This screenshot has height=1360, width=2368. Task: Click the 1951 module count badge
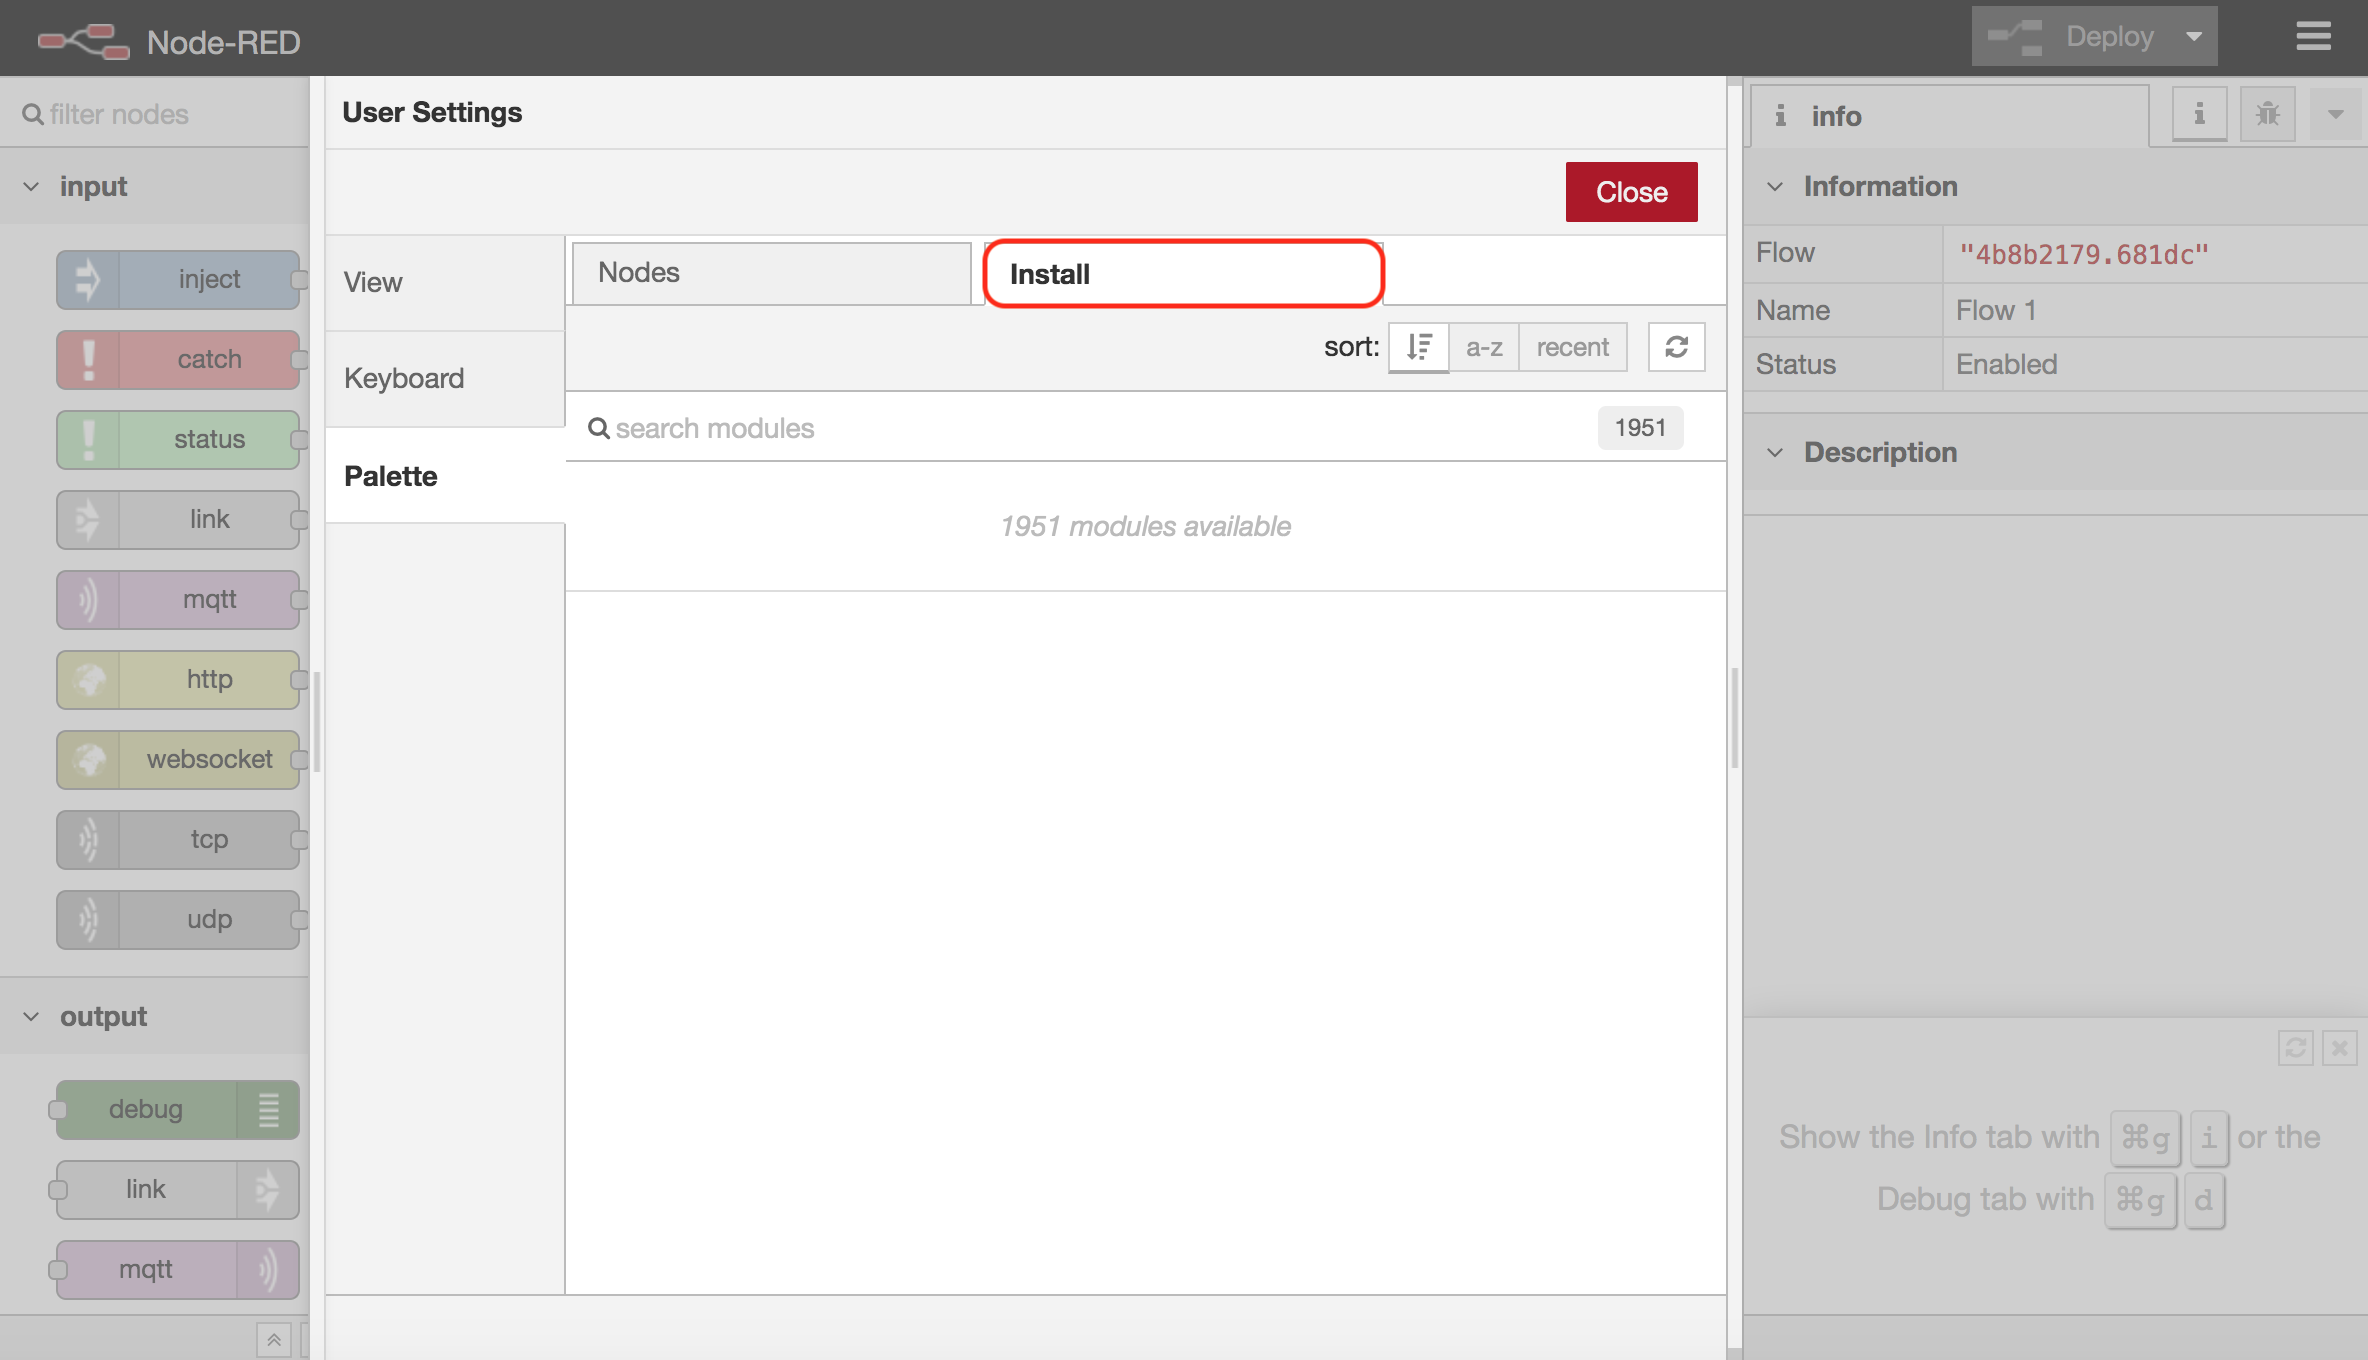pos(1640,428)
